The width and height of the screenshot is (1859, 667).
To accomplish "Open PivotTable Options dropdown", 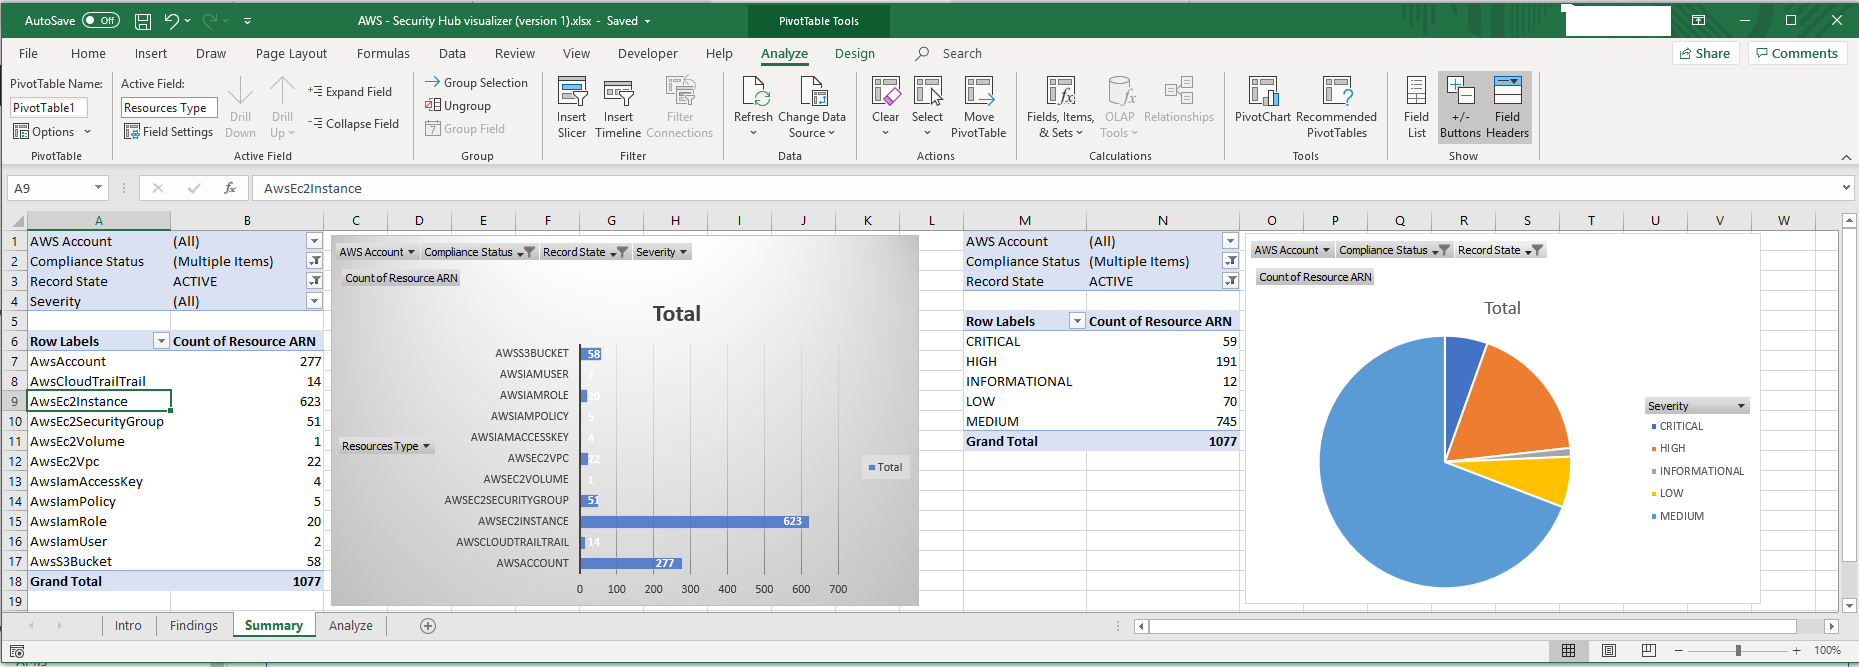I will (52, 131).
